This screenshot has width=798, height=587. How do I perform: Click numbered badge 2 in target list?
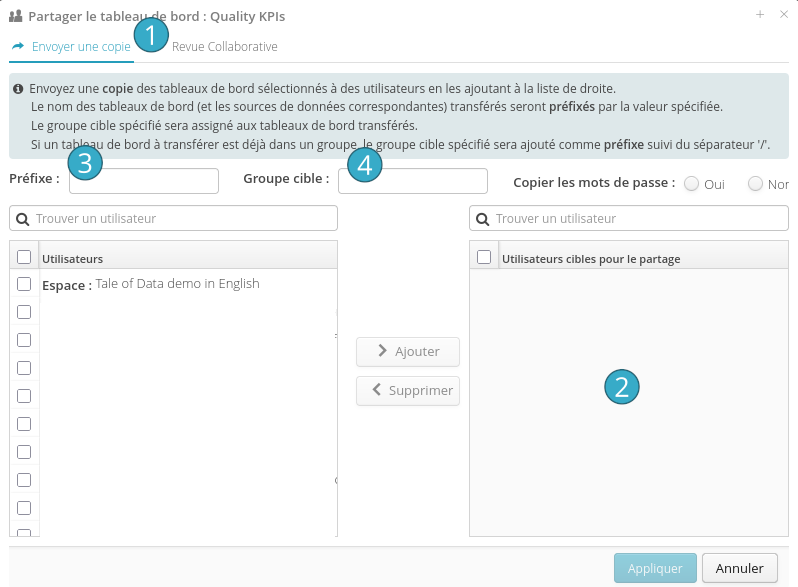point(621,387)
